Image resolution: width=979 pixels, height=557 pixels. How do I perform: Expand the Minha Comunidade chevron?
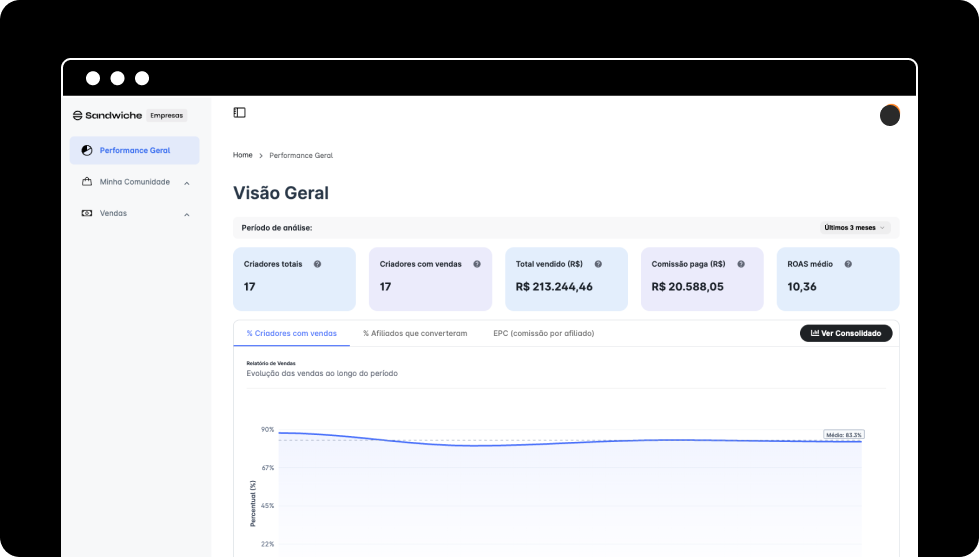[x=187, y=183]
